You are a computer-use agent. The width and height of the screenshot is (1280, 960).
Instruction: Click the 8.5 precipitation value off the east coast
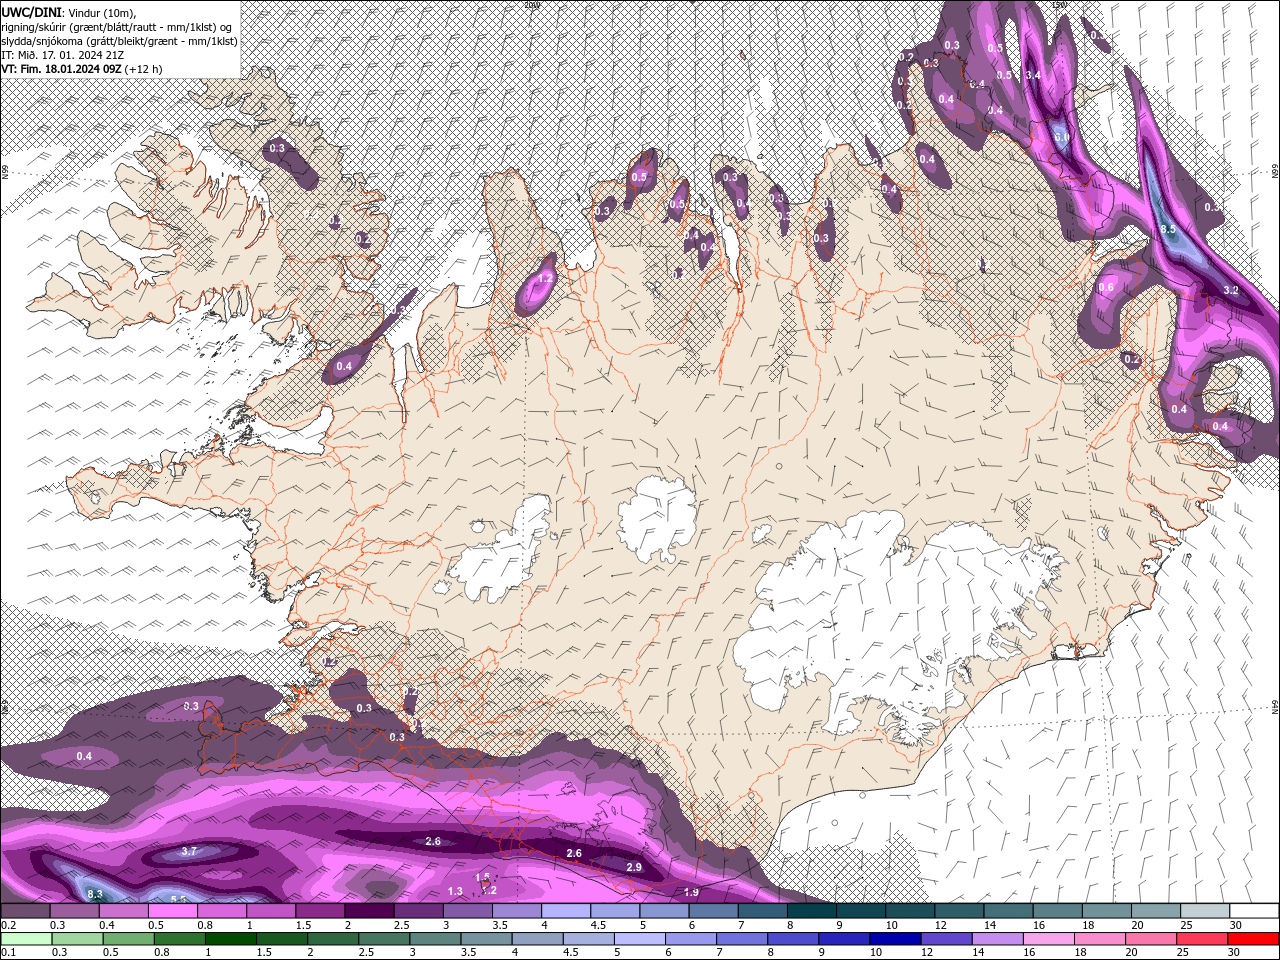pos(1168,229)
